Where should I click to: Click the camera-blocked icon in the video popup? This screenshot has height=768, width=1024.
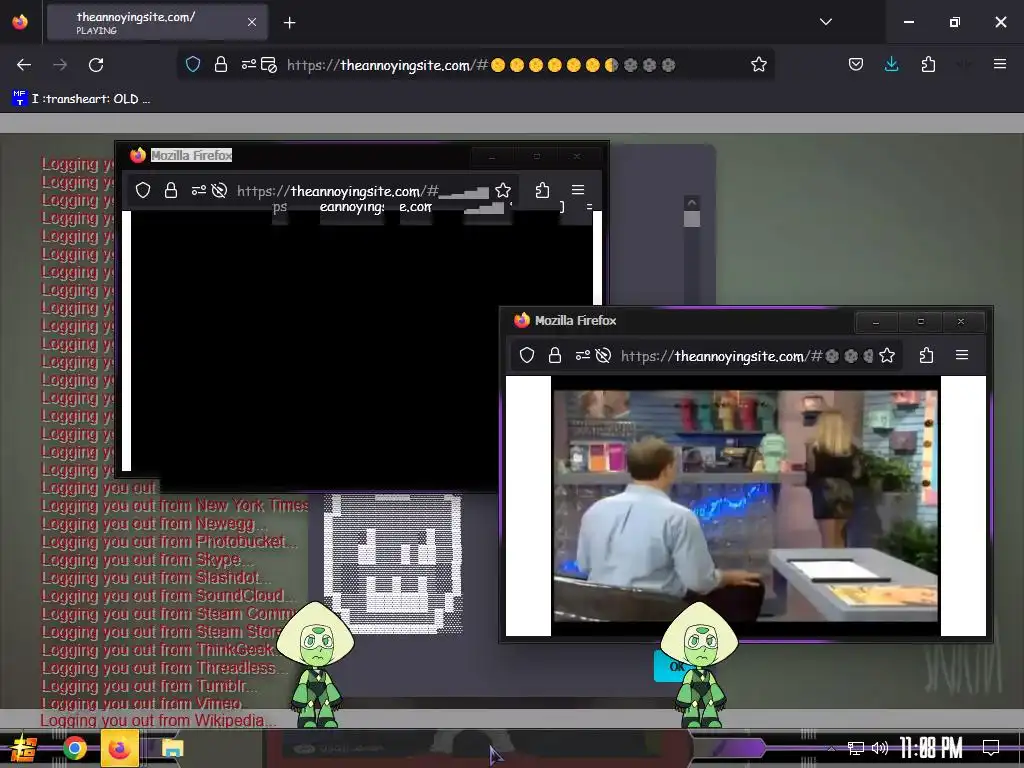click(603, 355)
